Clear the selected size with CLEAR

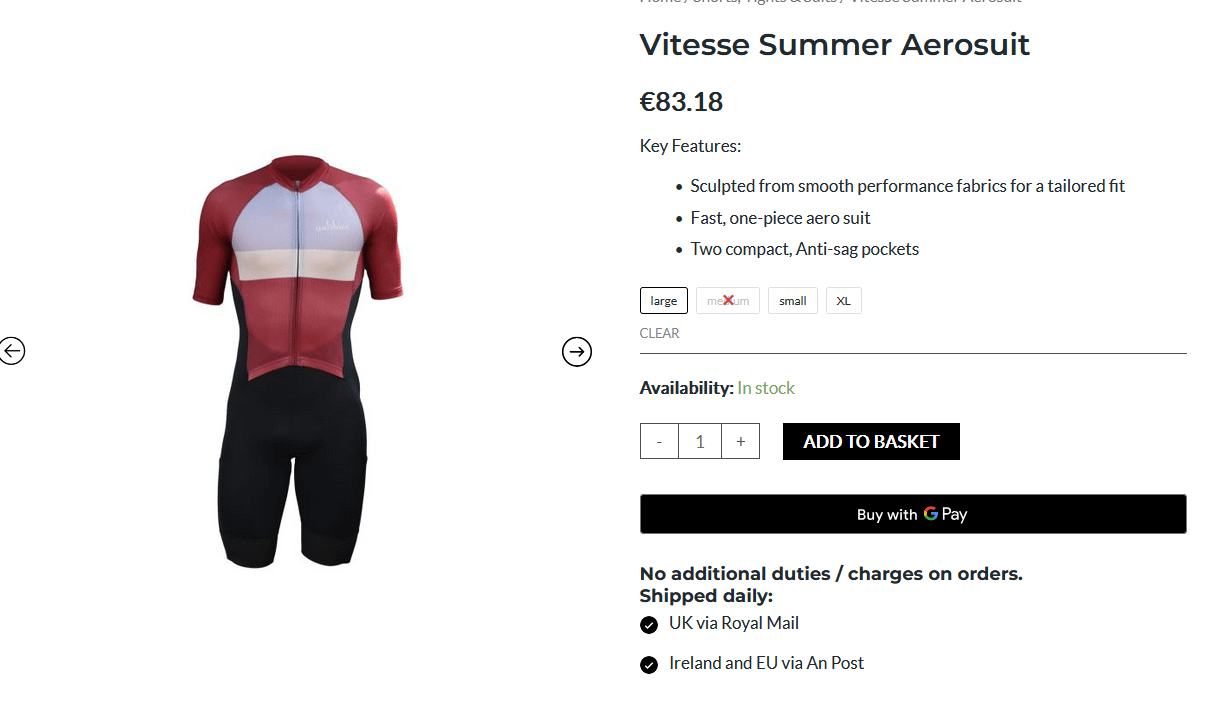tap(659, 334)
